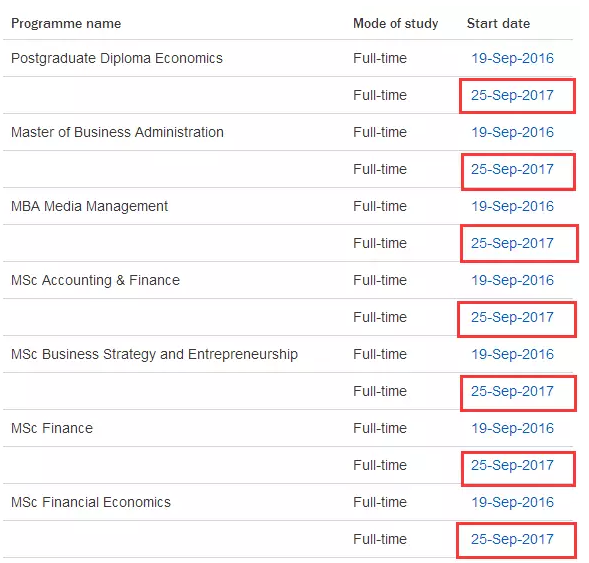Viewport: 589px width, 563px height.
Task: Open 19-Sep-2016 date for MSc Business Strategy and Entrepreneurship
Action: click(512, 354)
